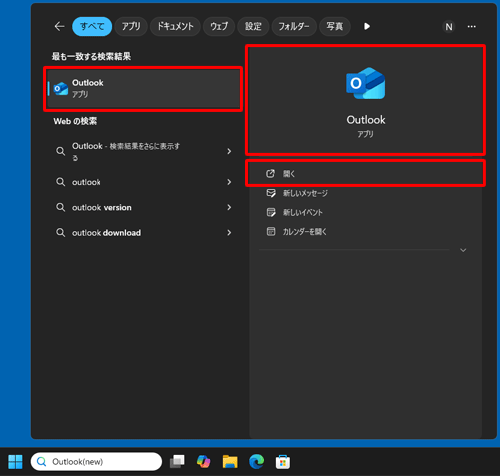The image size is (500, 476).
Task: Expand chevron beside 'outlook version'
Action: [229, 207]
